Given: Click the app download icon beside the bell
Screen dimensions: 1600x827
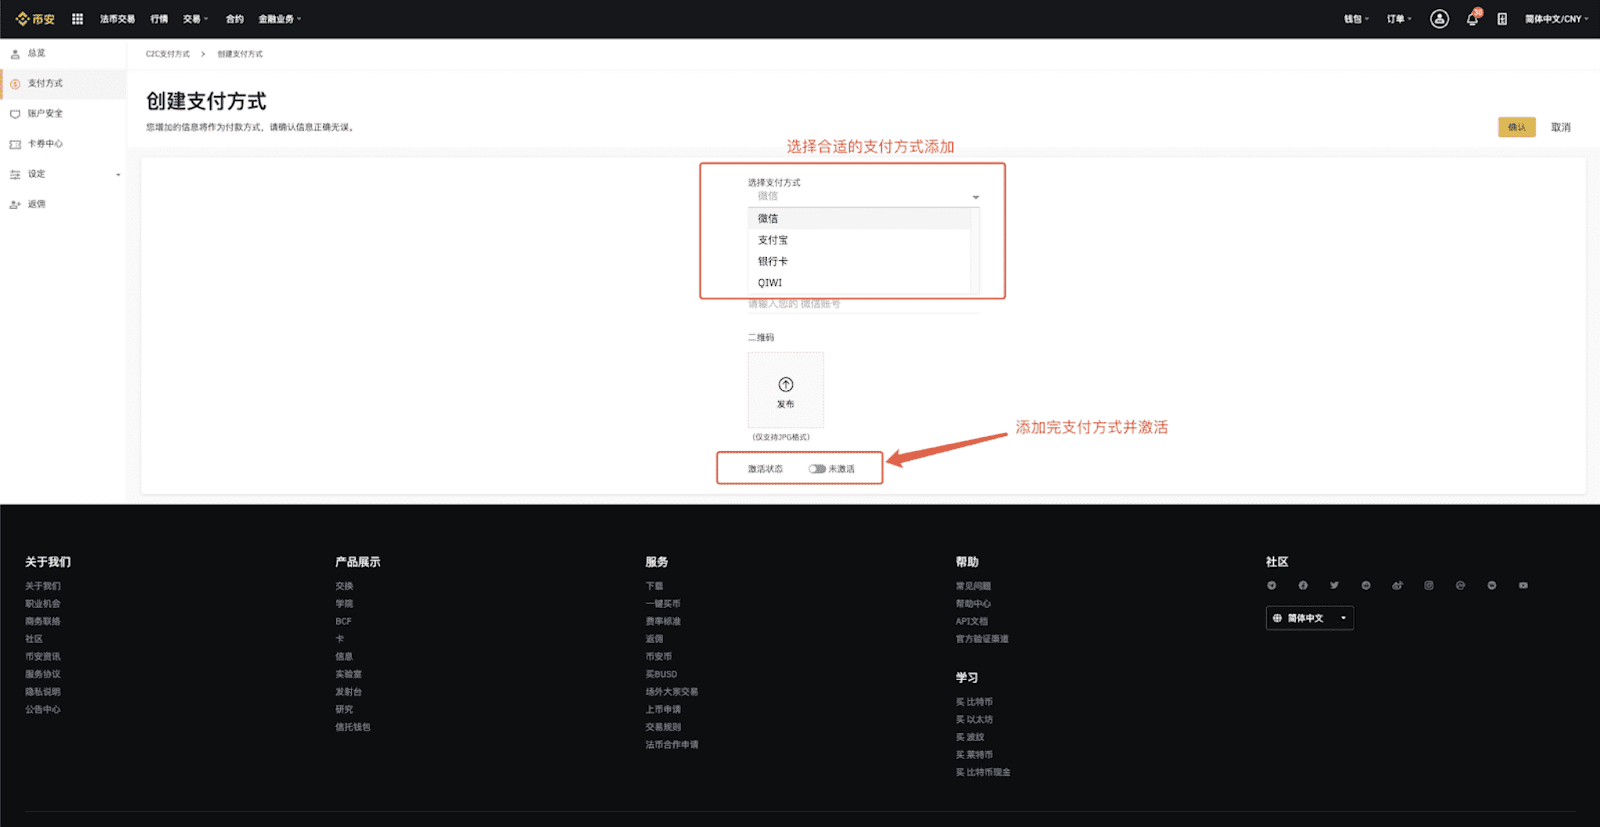Looking at the screenshot, I should pyautogui.click(x=1502, y=19).
